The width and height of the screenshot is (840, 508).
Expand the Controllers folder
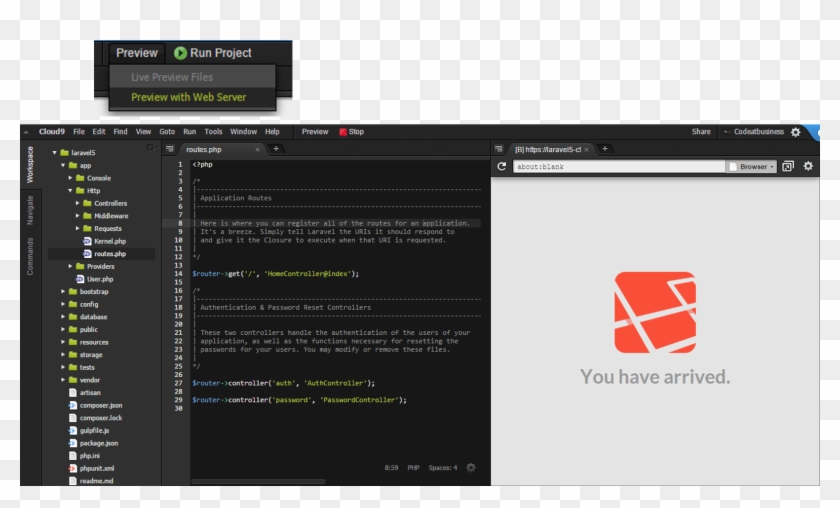78,203
